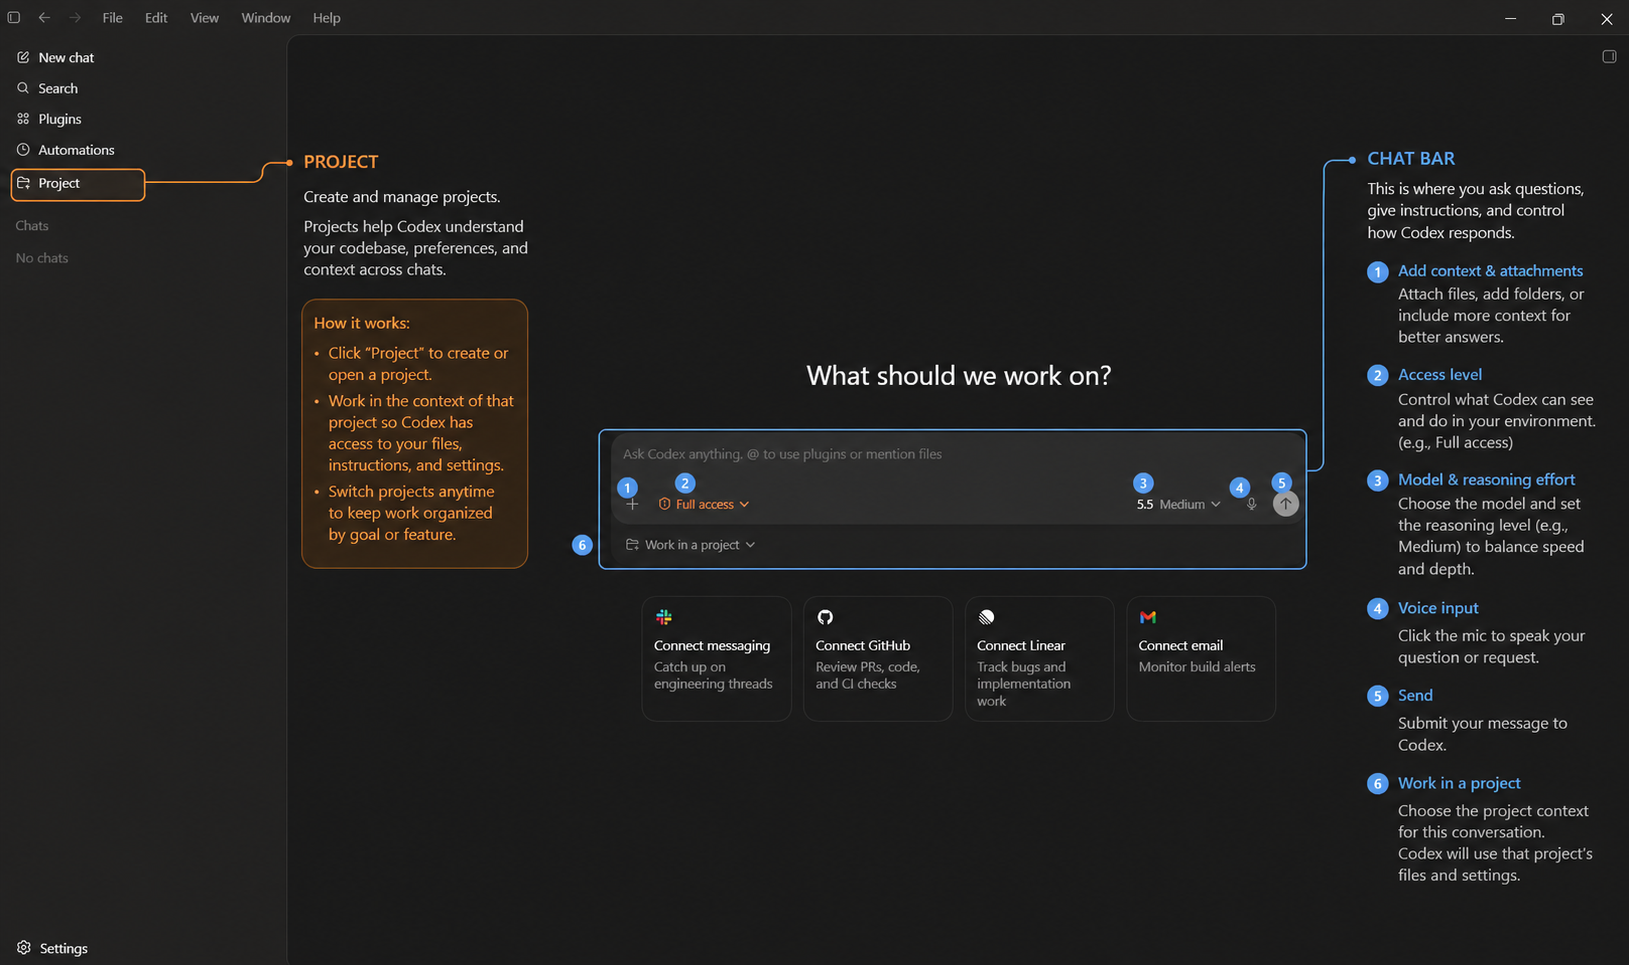
Task: Click the Project folder icon in sidebar
Action: pos(23,183)
